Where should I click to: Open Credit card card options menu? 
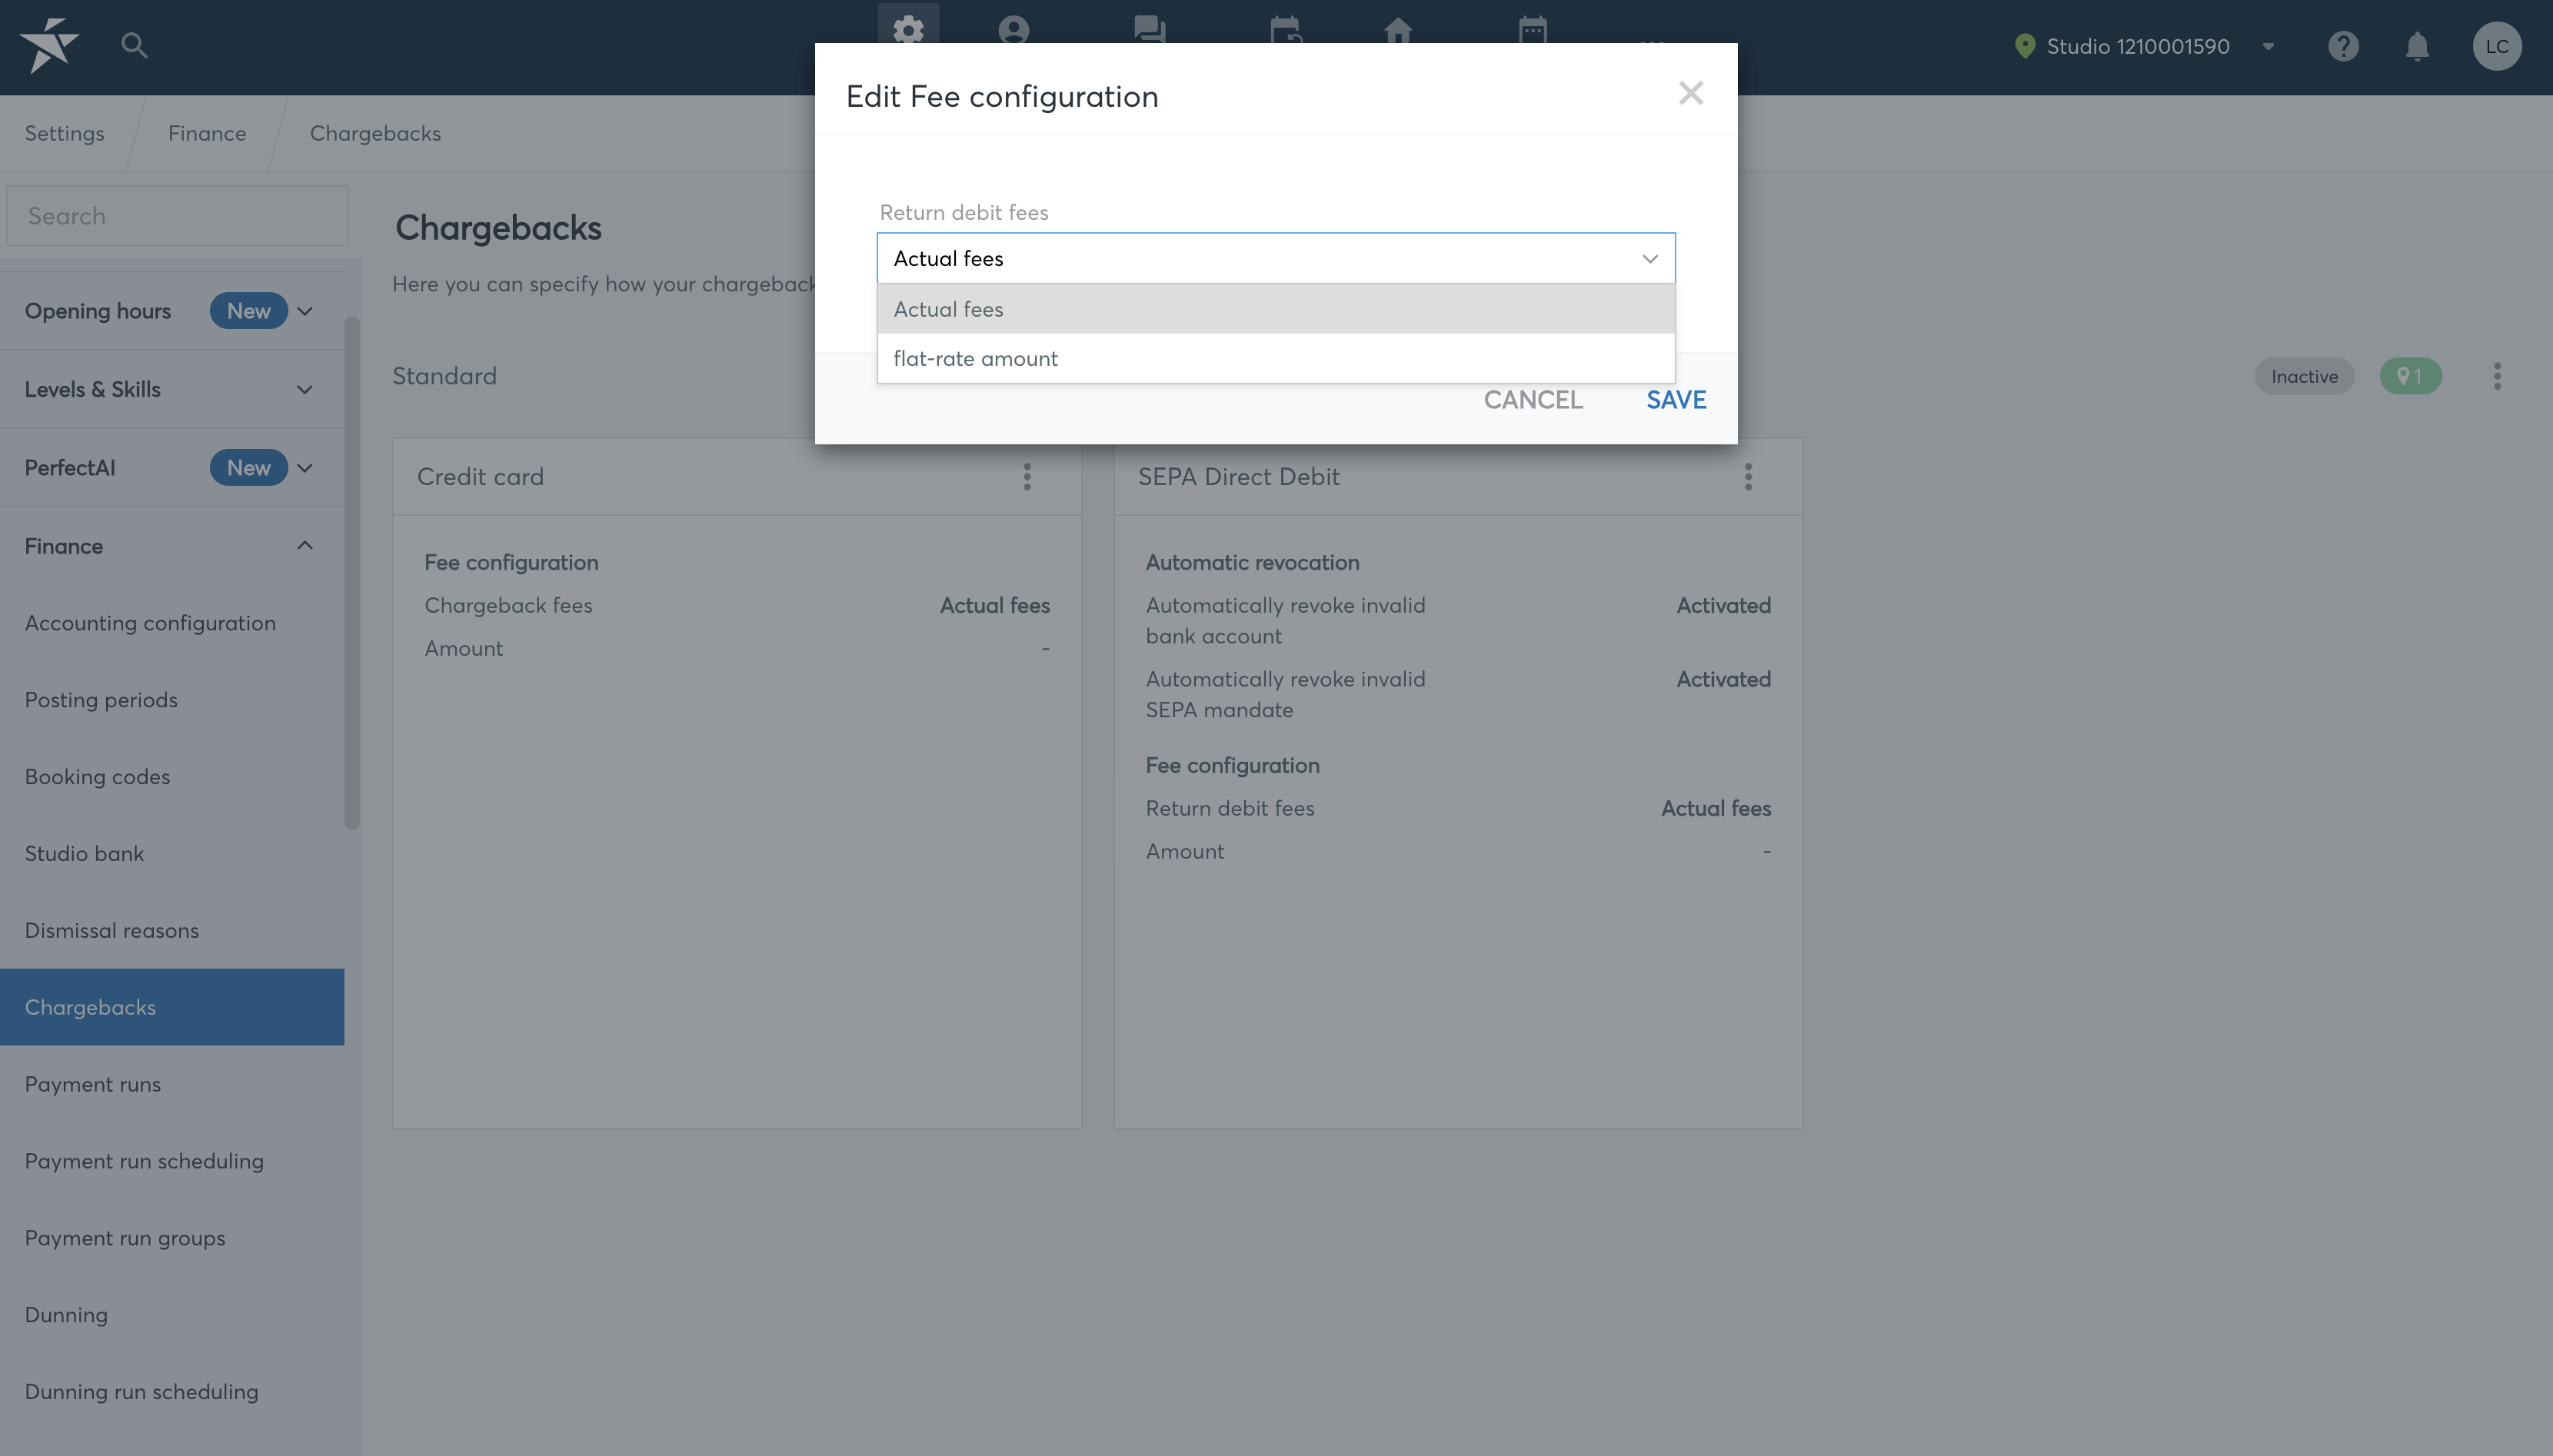pyautogui.click(x=1027, y=476)
